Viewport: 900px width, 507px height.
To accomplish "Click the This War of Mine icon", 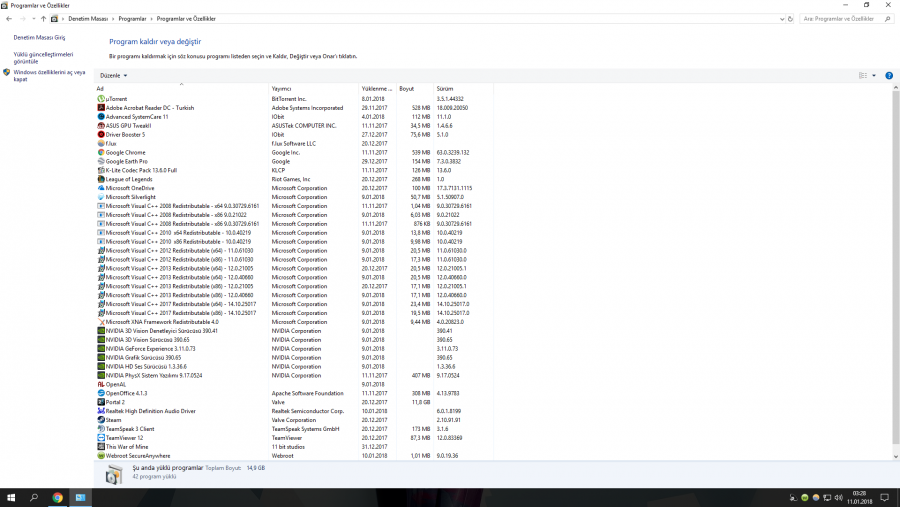I will click(101, 447).
